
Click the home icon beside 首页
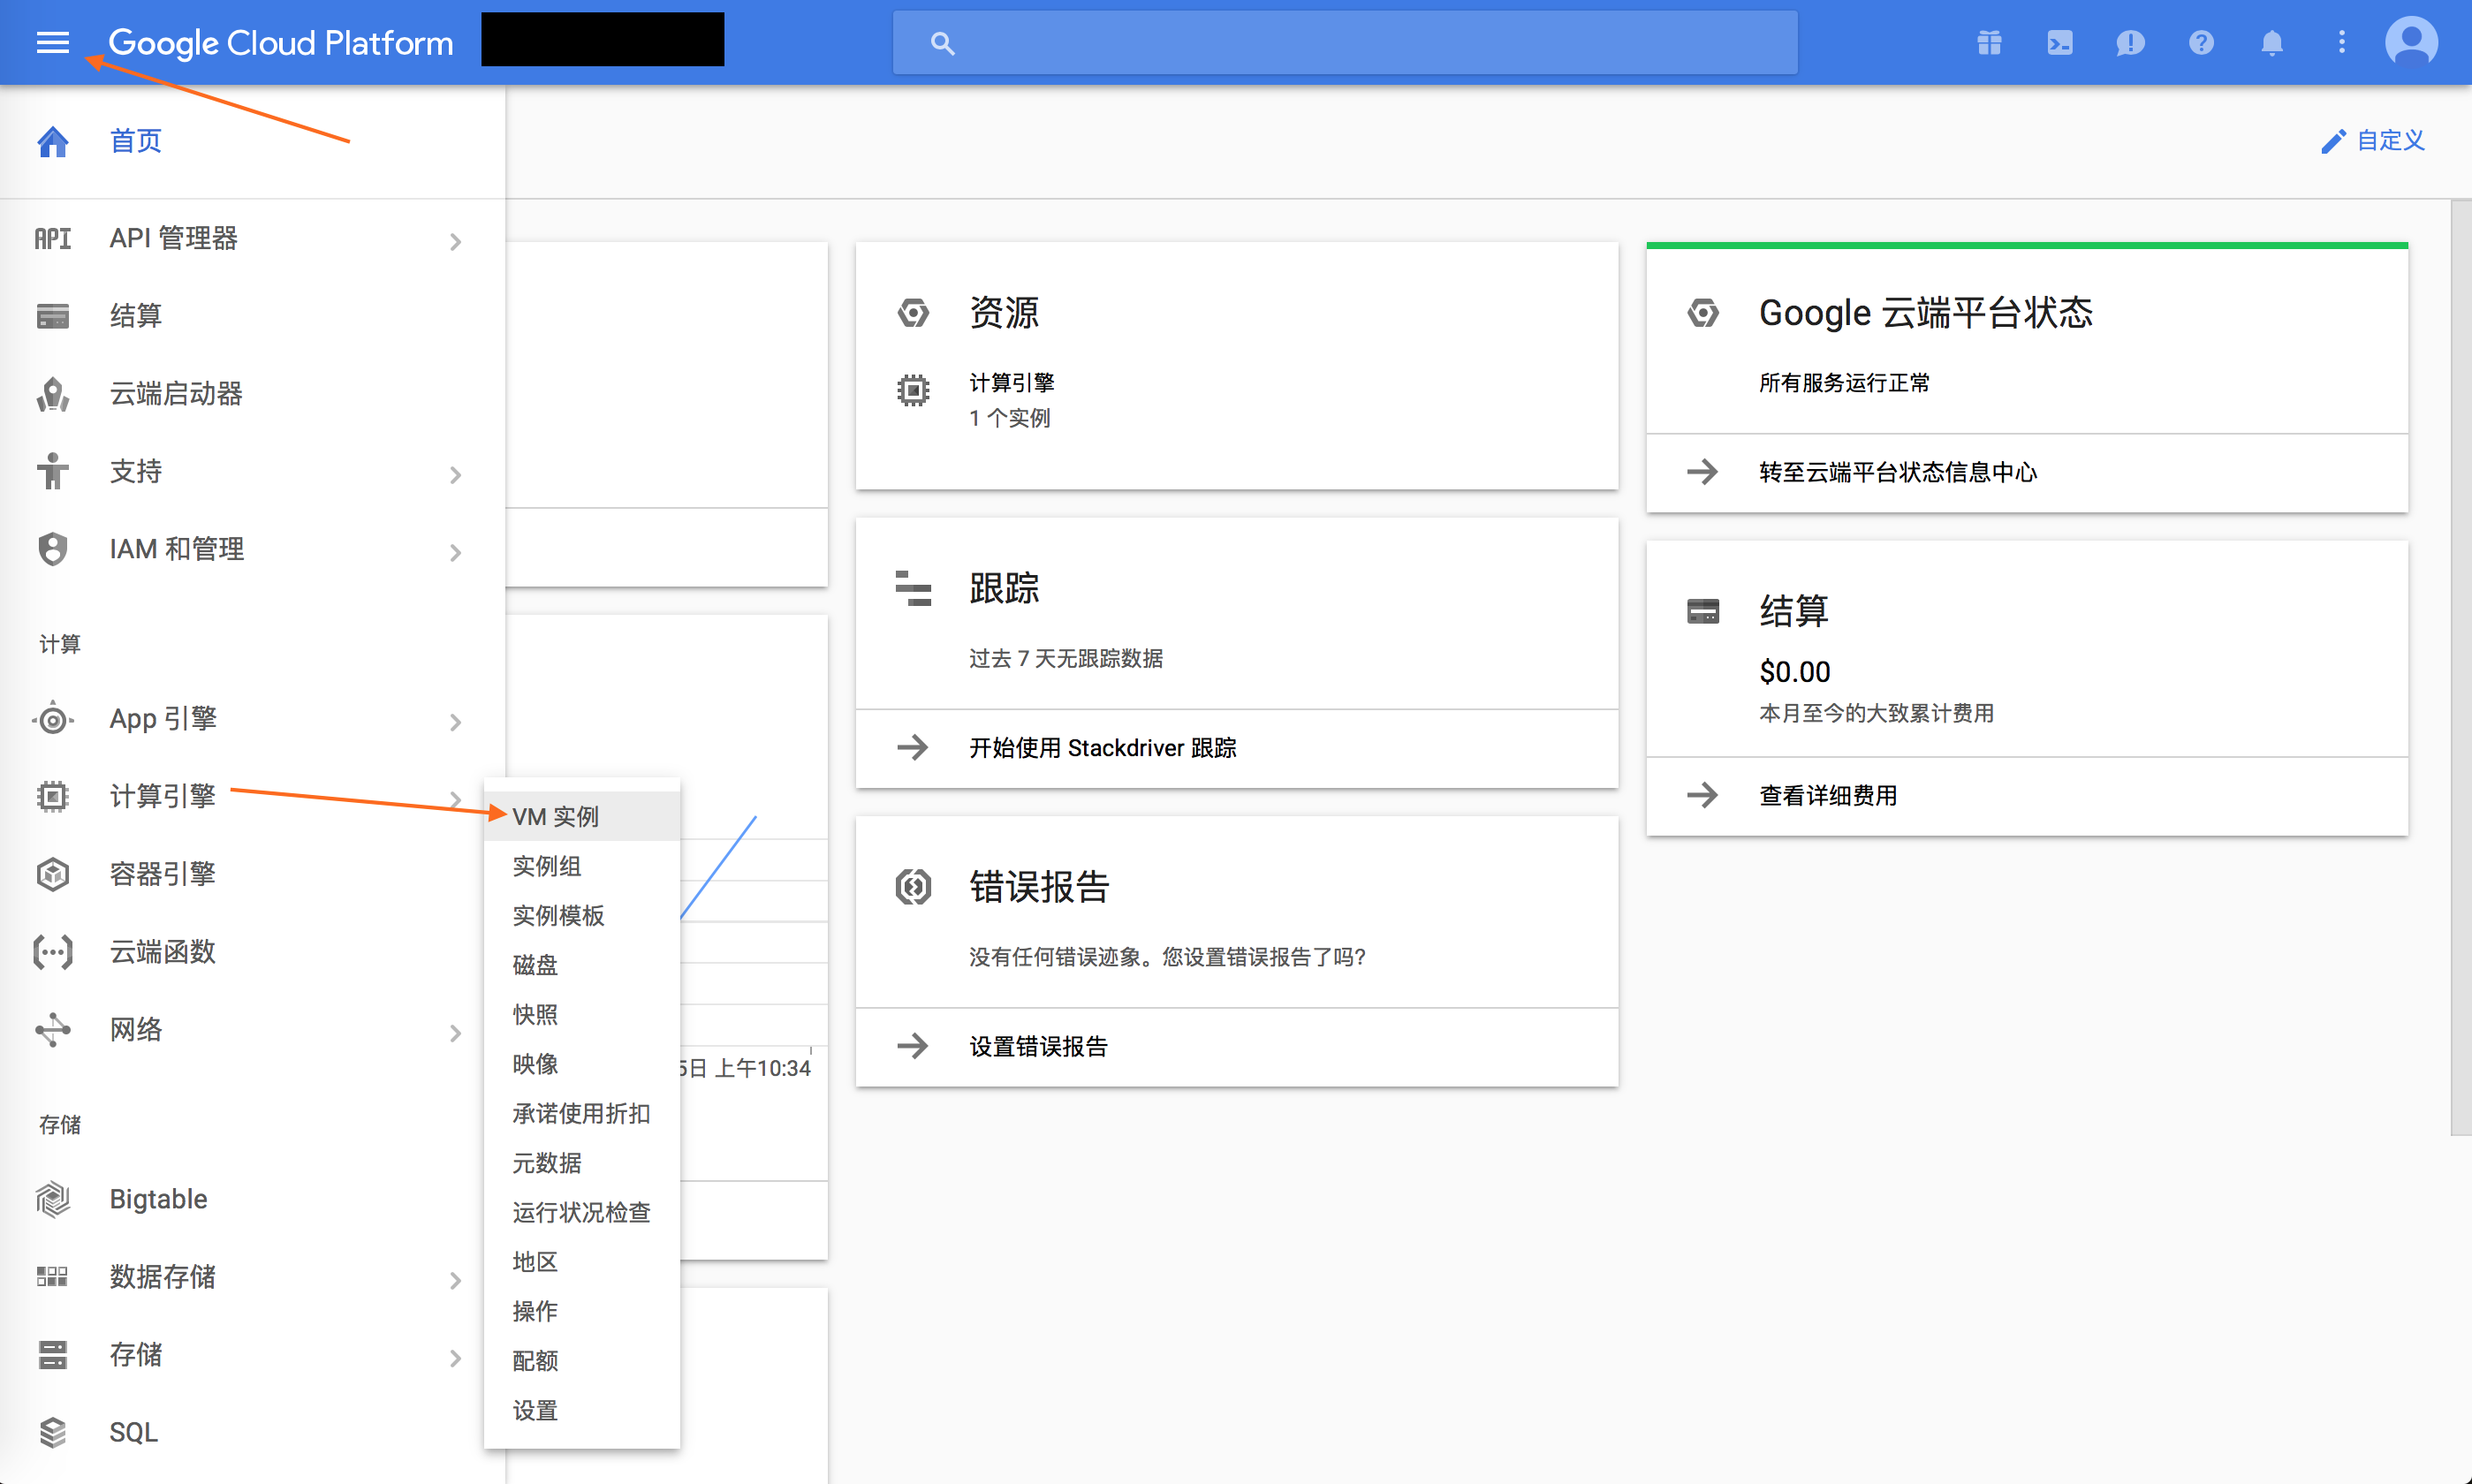click(53, 141)
